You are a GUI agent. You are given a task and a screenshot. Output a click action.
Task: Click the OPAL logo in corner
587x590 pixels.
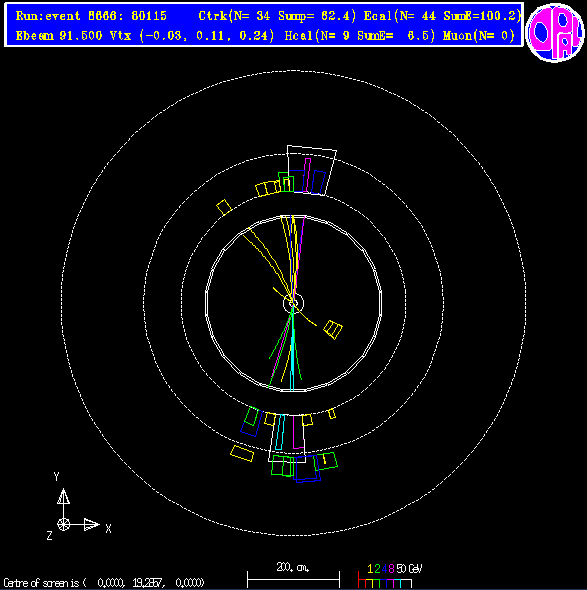(x=555, y=33)
